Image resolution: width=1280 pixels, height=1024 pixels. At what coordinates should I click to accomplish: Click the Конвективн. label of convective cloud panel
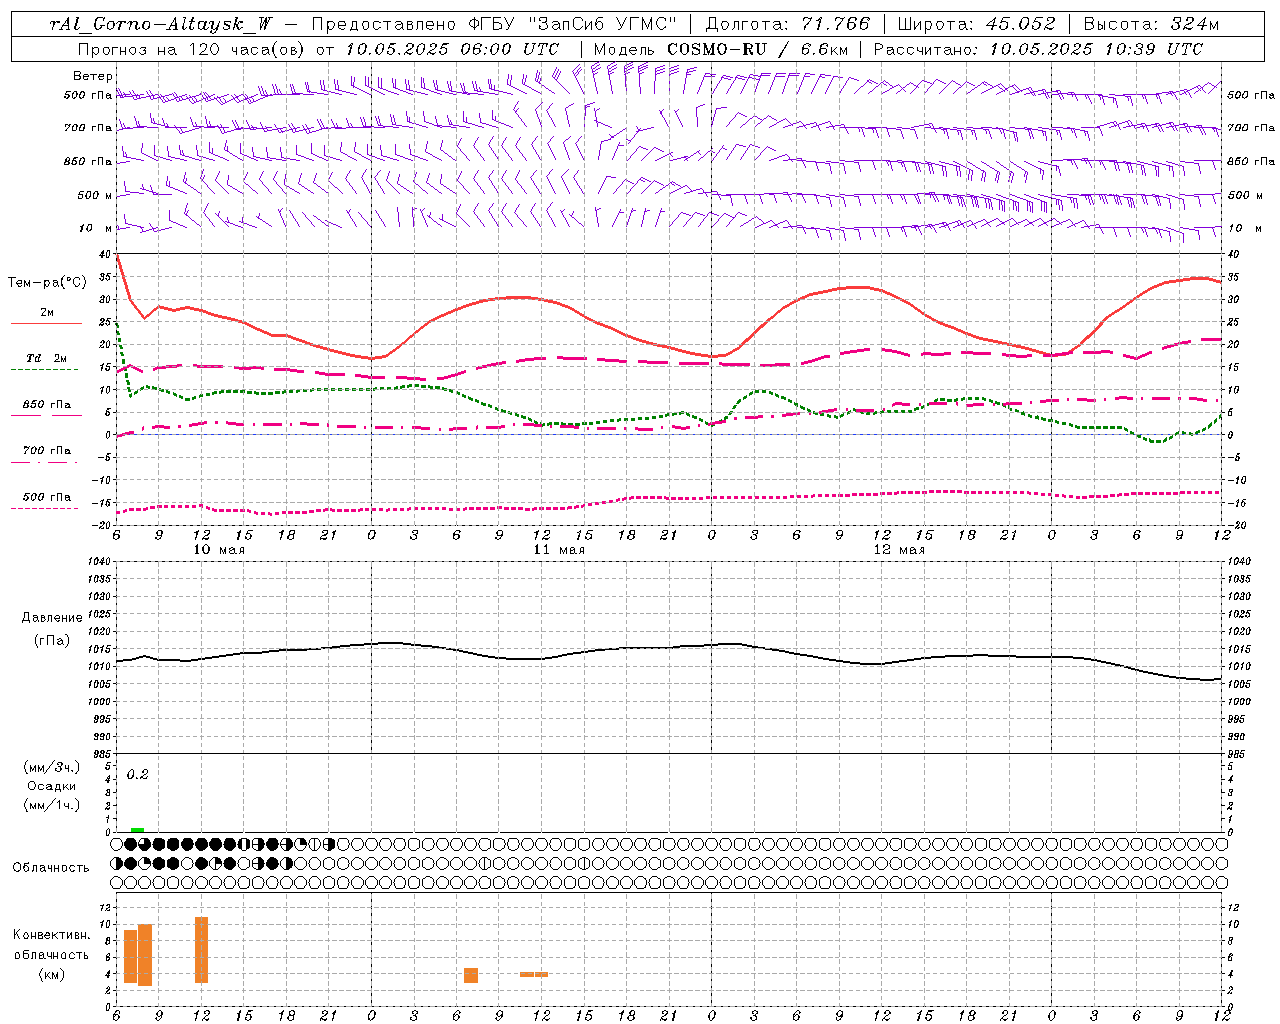point(52,935)
